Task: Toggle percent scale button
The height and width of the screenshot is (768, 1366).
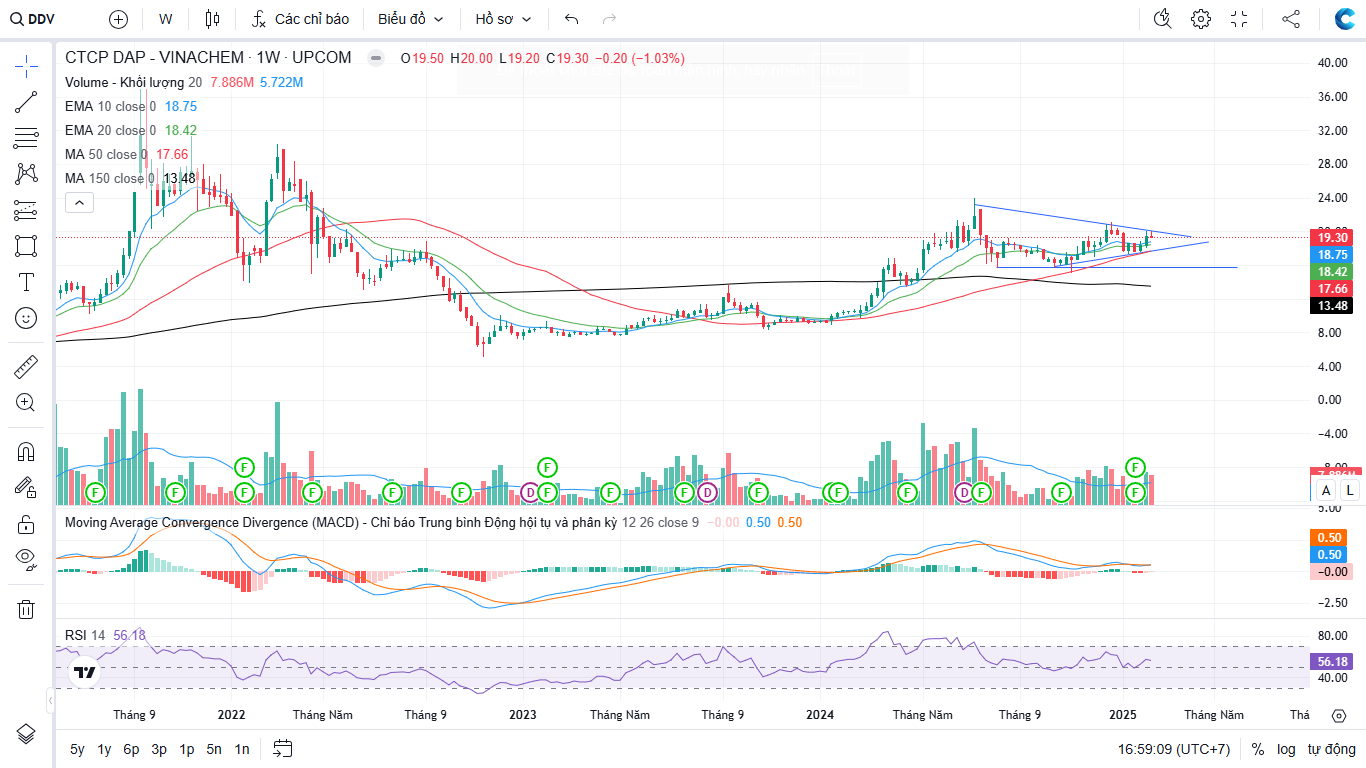Action: [x=1257, y=749]
